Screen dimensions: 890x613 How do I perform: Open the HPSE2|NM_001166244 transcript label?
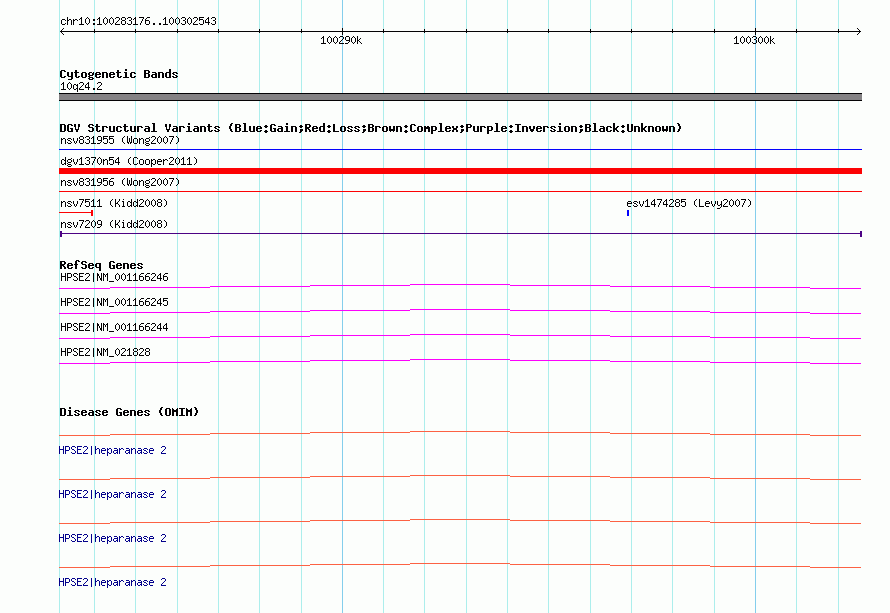(114, 328)
